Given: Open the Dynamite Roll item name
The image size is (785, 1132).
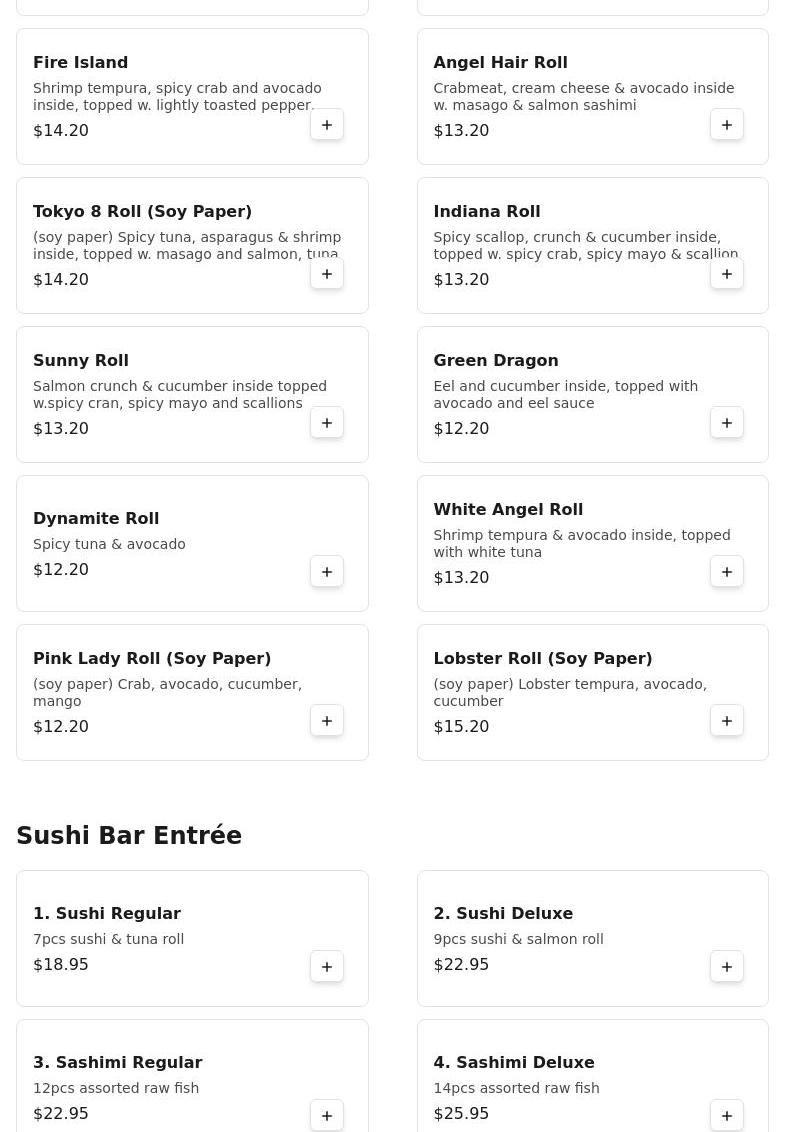Looking at the screenshot, I should pos(96,518).
